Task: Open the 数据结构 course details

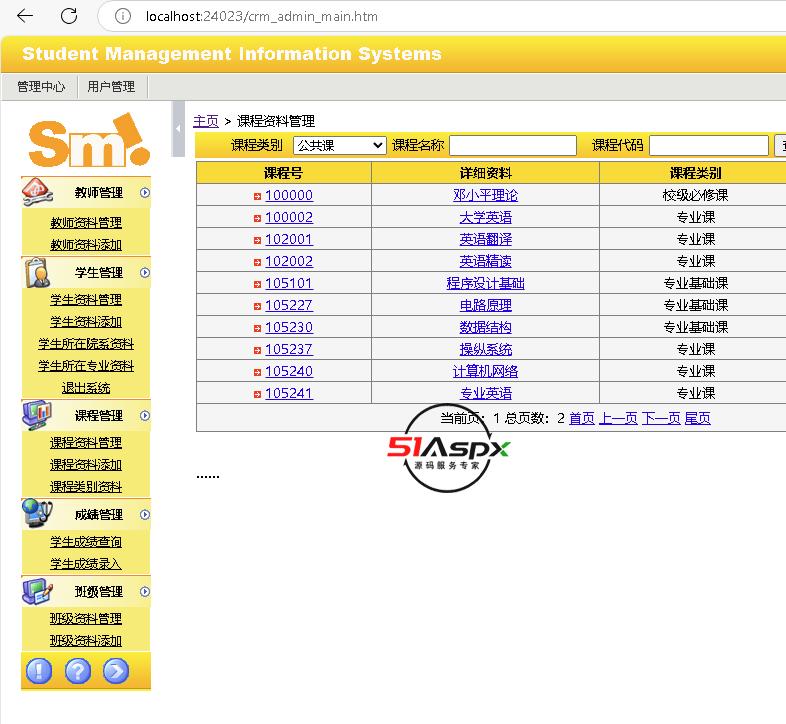Action: [x=485, y=327]
